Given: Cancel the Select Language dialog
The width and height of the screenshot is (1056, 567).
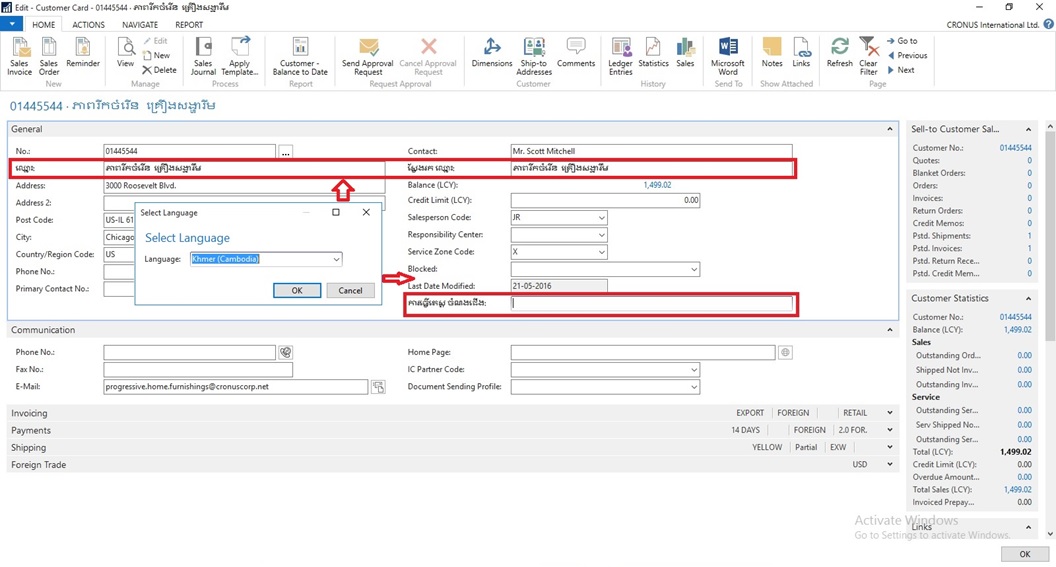Looking at the screenshot, I should tap(350, 290).
